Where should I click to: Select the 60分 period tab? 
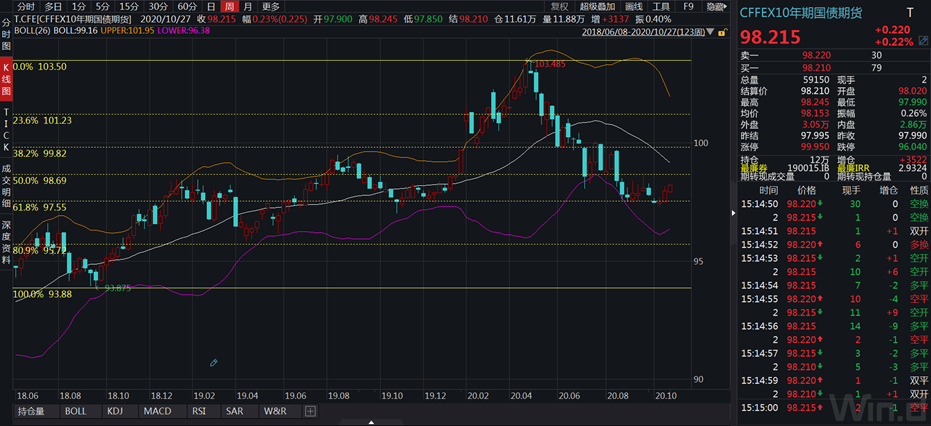coord(187,7)
